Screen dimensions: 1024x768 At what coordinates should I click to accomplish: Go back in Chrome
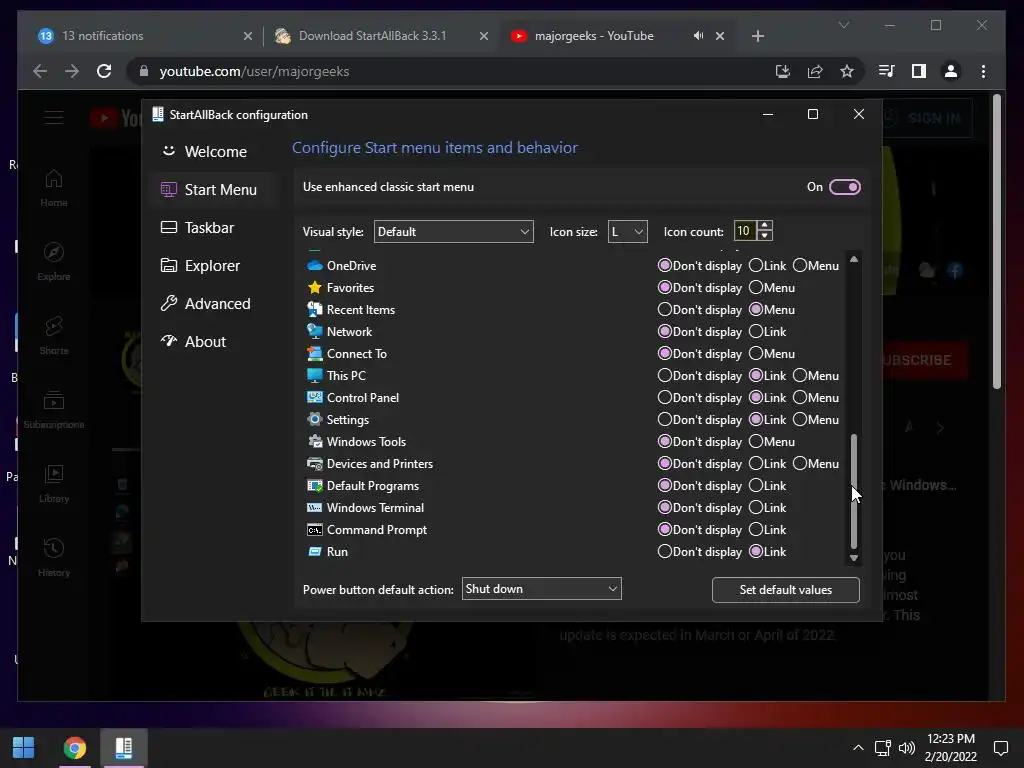click(40, 71)
